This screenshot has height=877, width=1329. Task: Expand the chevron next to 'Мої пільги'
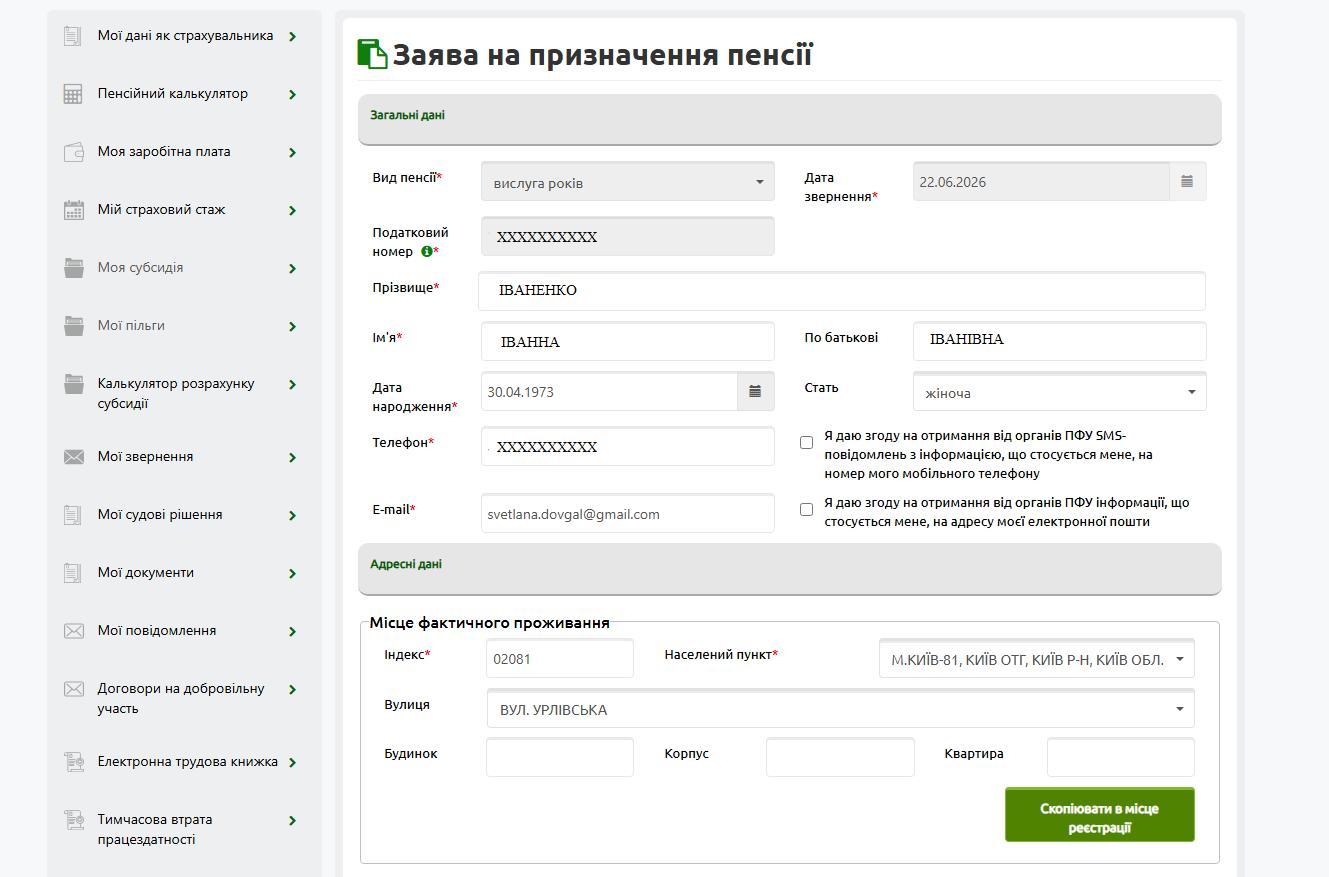[293, 327]
